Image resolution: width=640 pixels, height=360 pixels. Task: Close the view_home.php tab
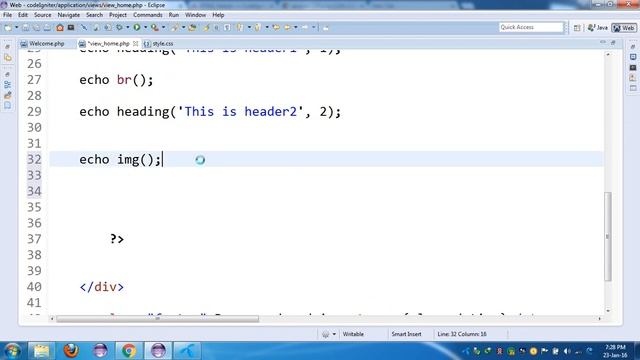[136, 43]
